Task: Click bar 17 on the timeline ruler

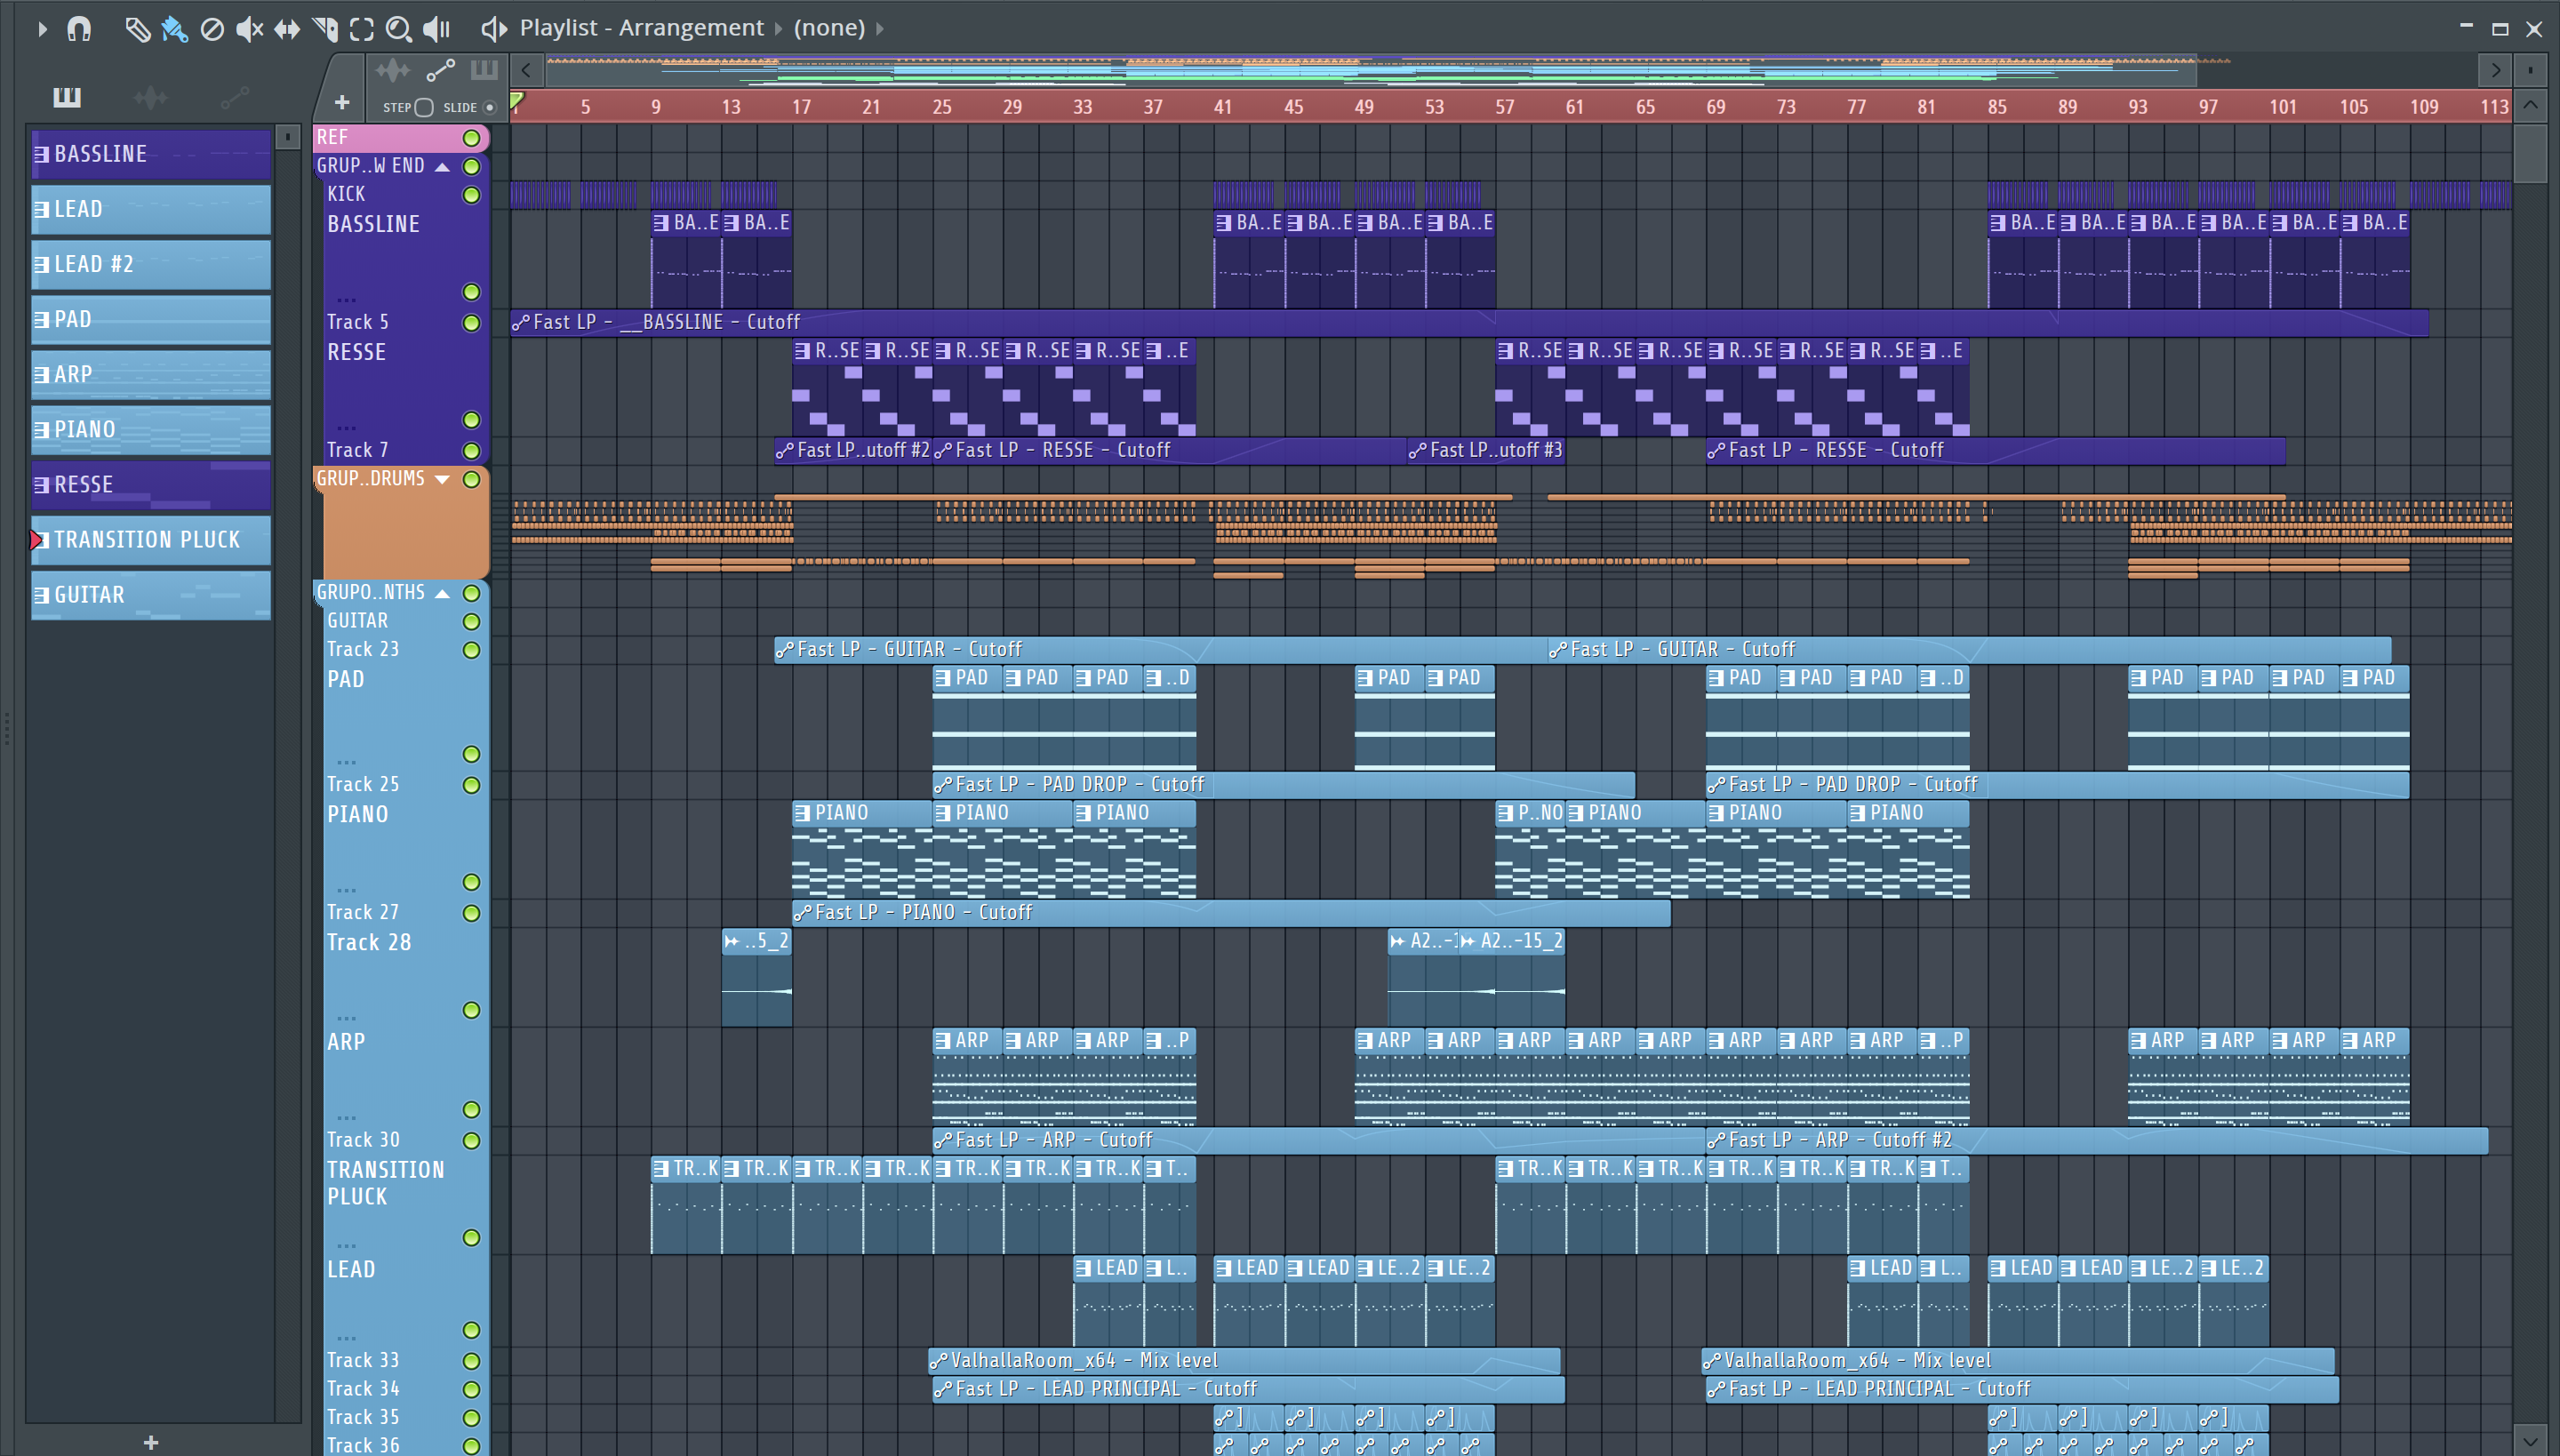Action: [x=801, y=107]
